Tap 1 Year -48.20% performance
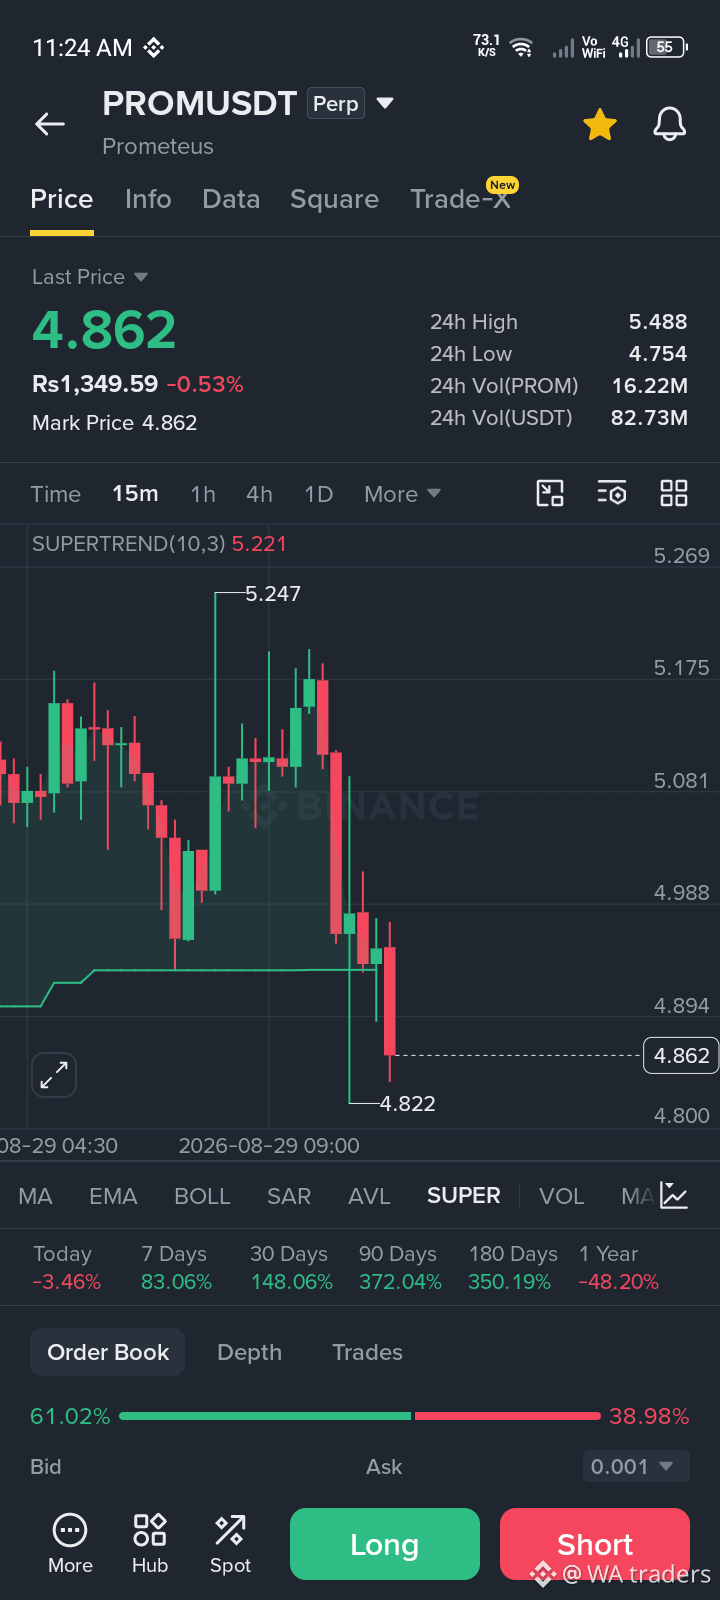This screenshot has width=720, height=1600. [618, 1268]
